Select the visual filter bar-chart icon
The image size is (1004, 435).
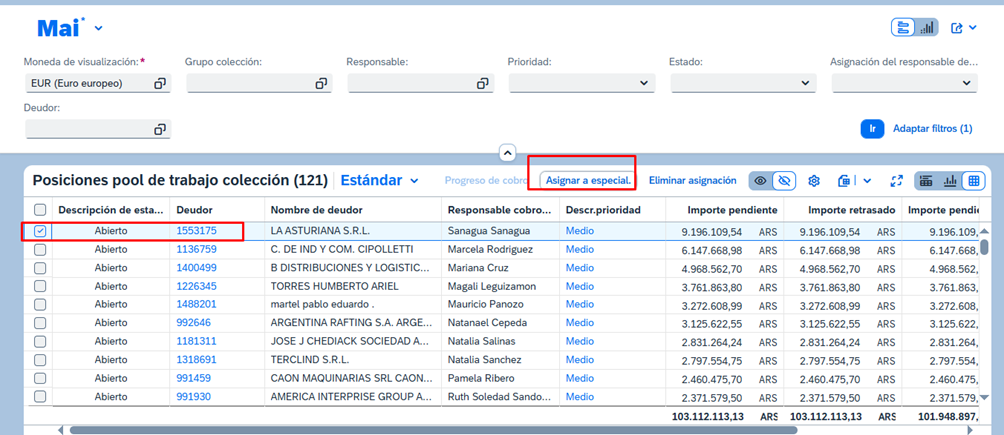coord(927,28)
